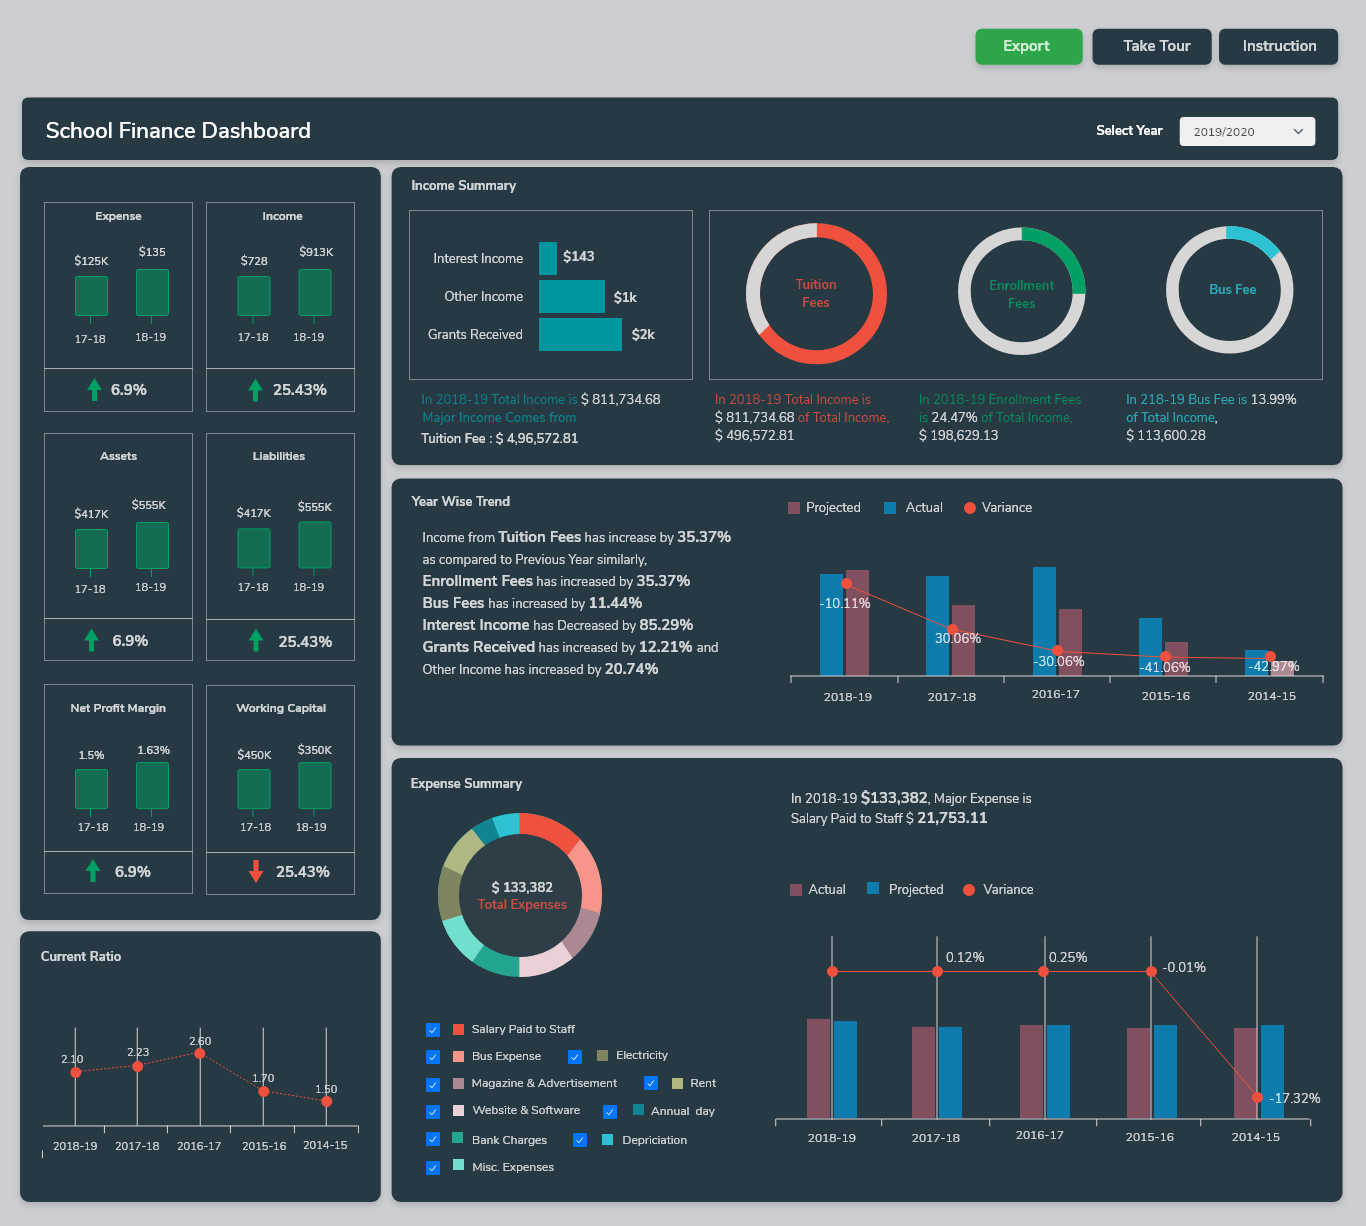Click the $ 21,753.11 salary value
Image resolution: width=1366 pixels, height=1226 pixels.
(946, 818)
